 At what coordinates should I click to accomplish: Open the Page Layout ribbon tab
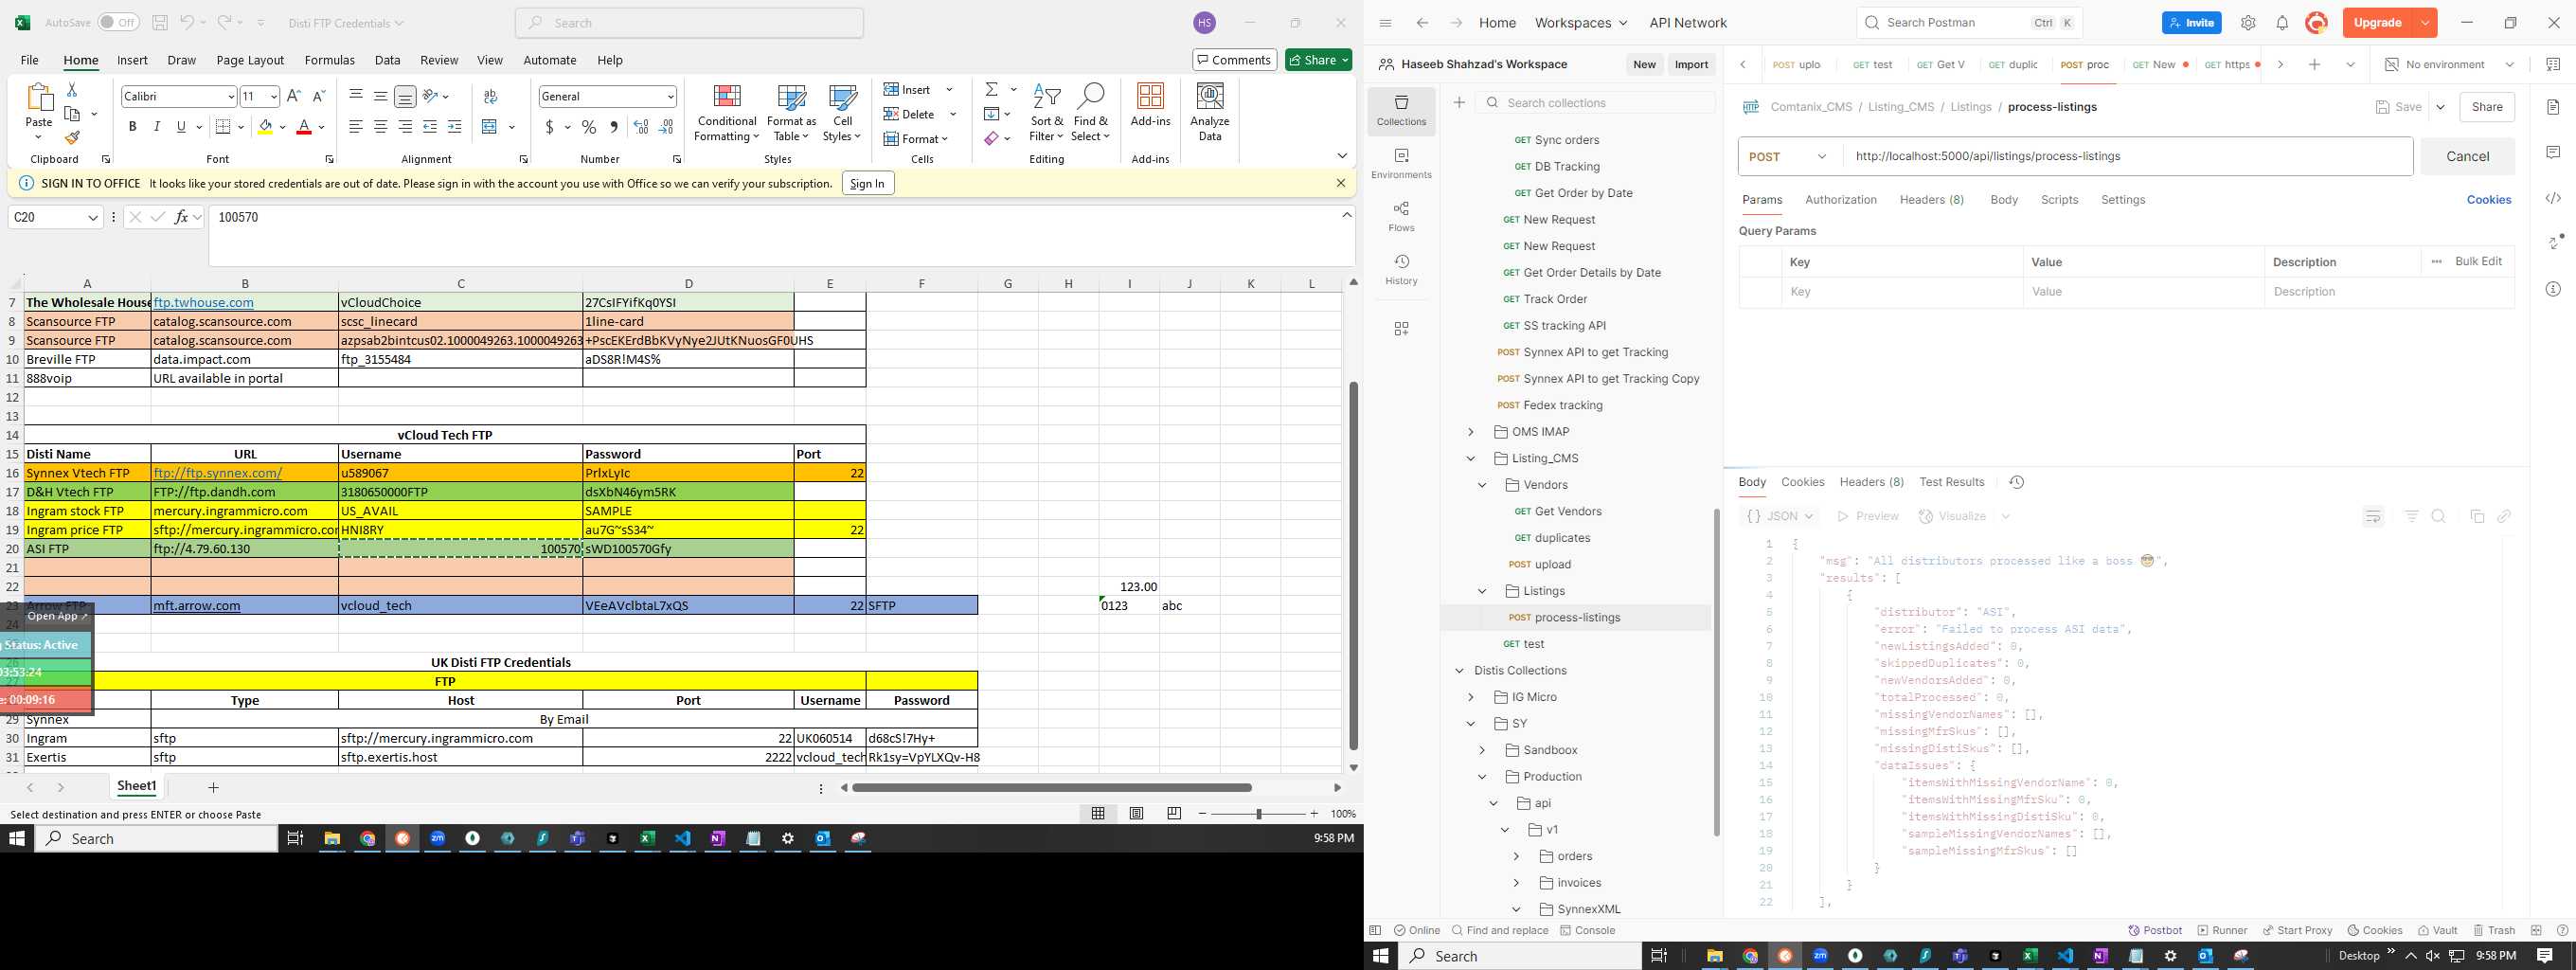[x=250, y=60]
